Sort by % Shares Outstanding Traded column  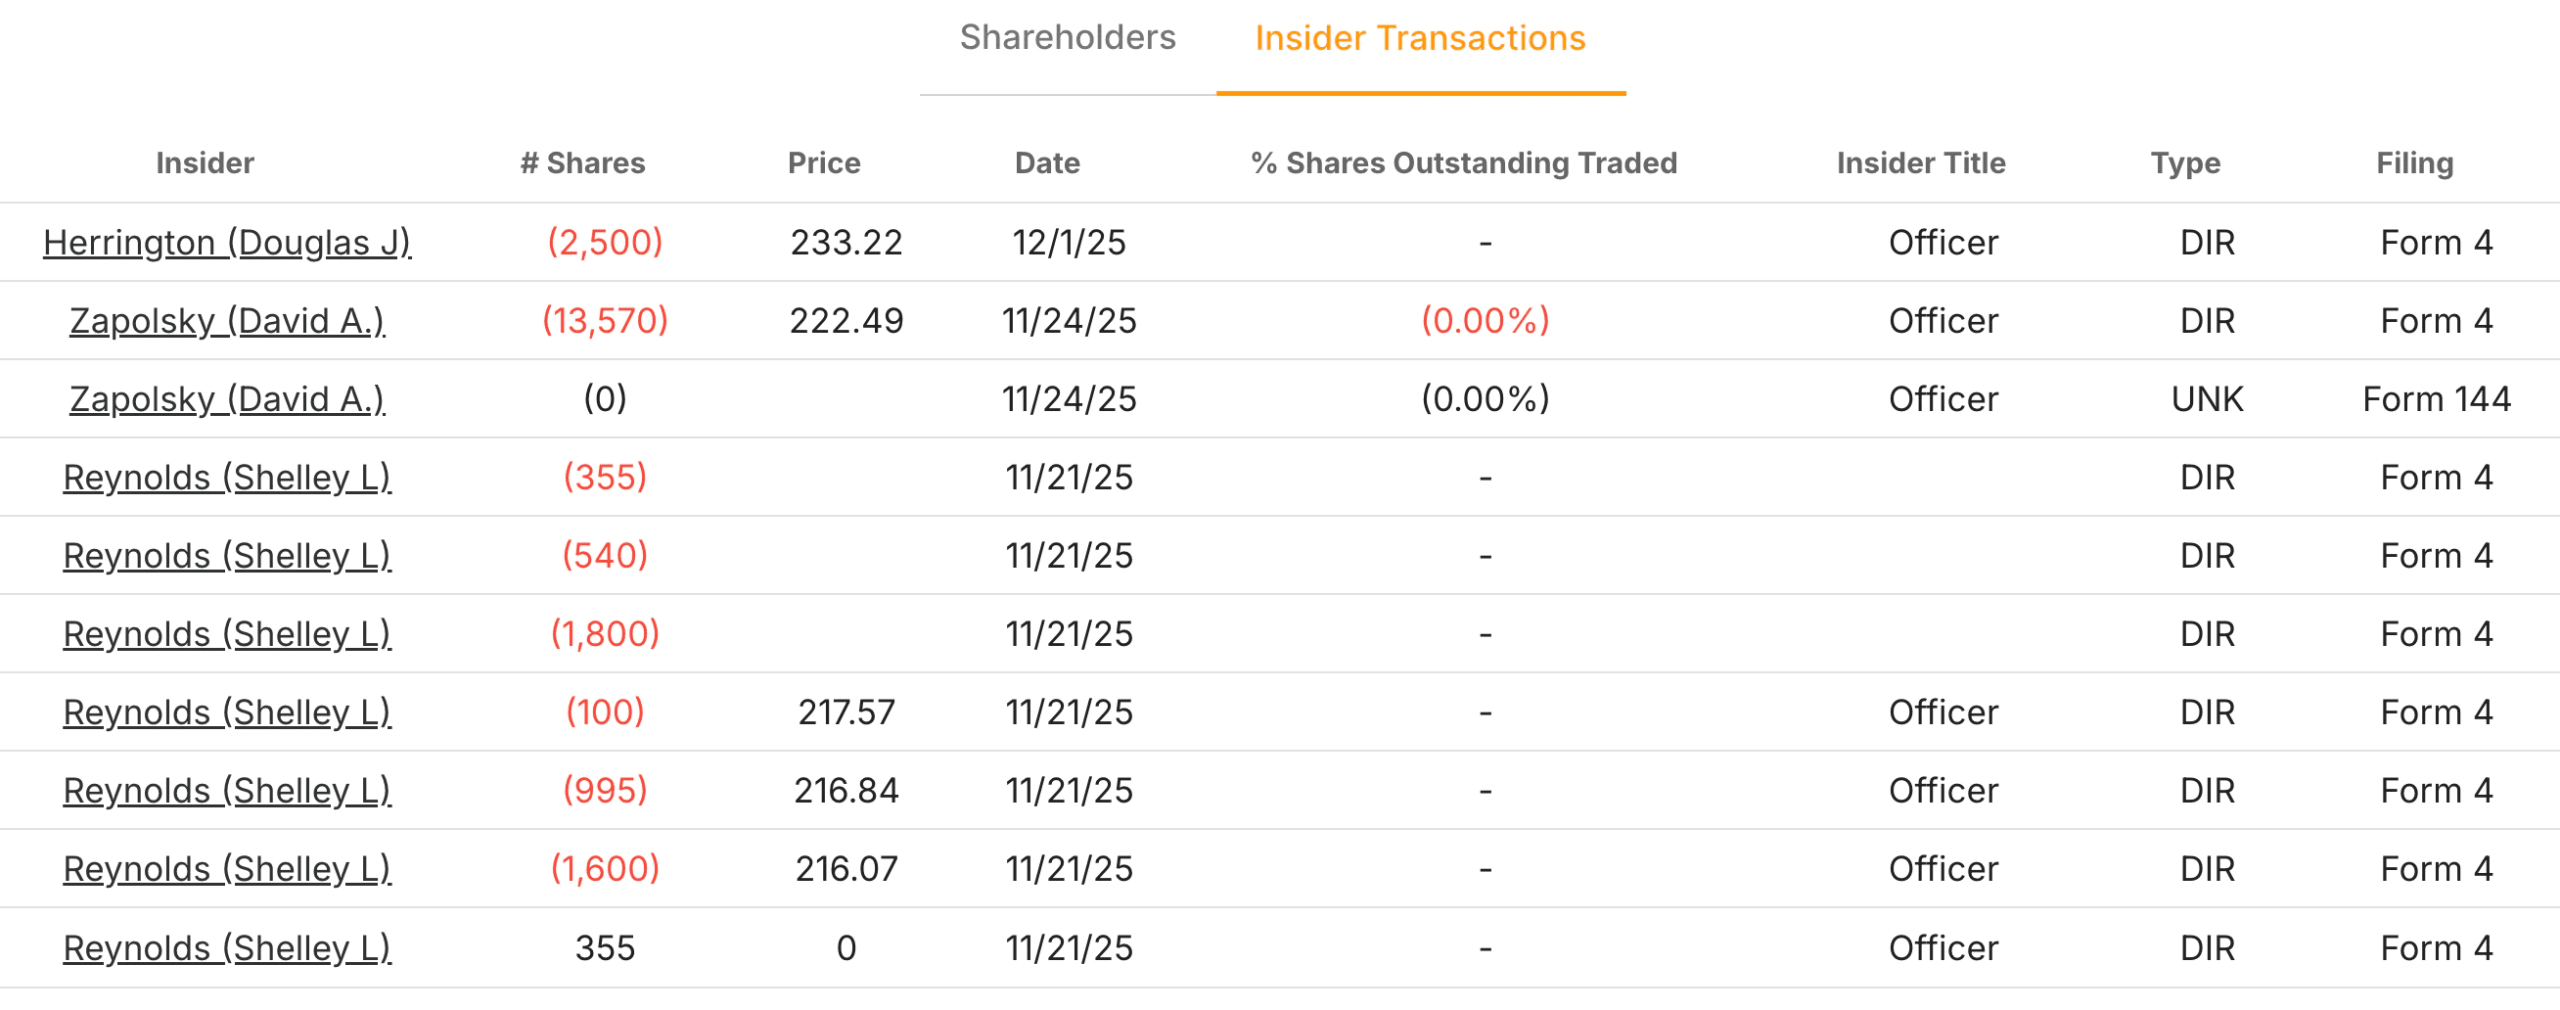coord(1462,163)
